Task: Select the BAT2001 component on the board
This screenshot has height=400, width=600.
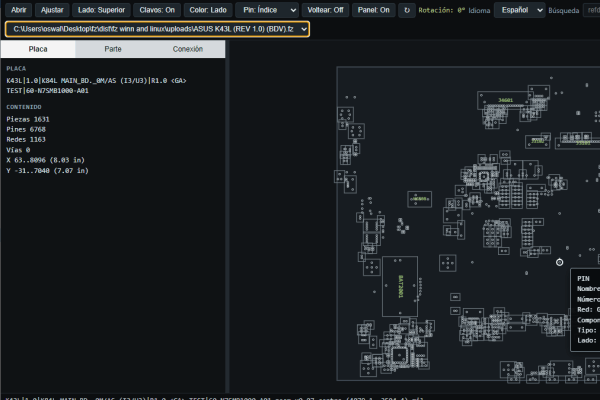Action: [400, 286]
